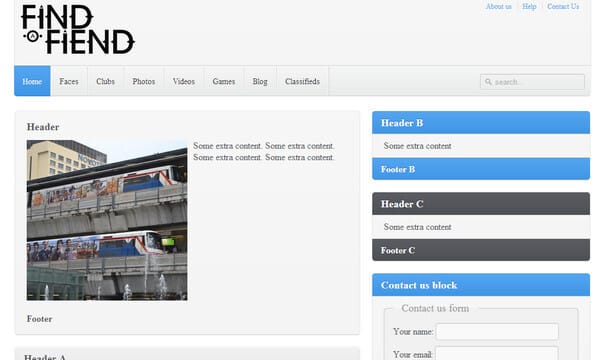Click the Find a Fiend logo
The width and height of the screenshot is (600, 360).
(78, 29)
